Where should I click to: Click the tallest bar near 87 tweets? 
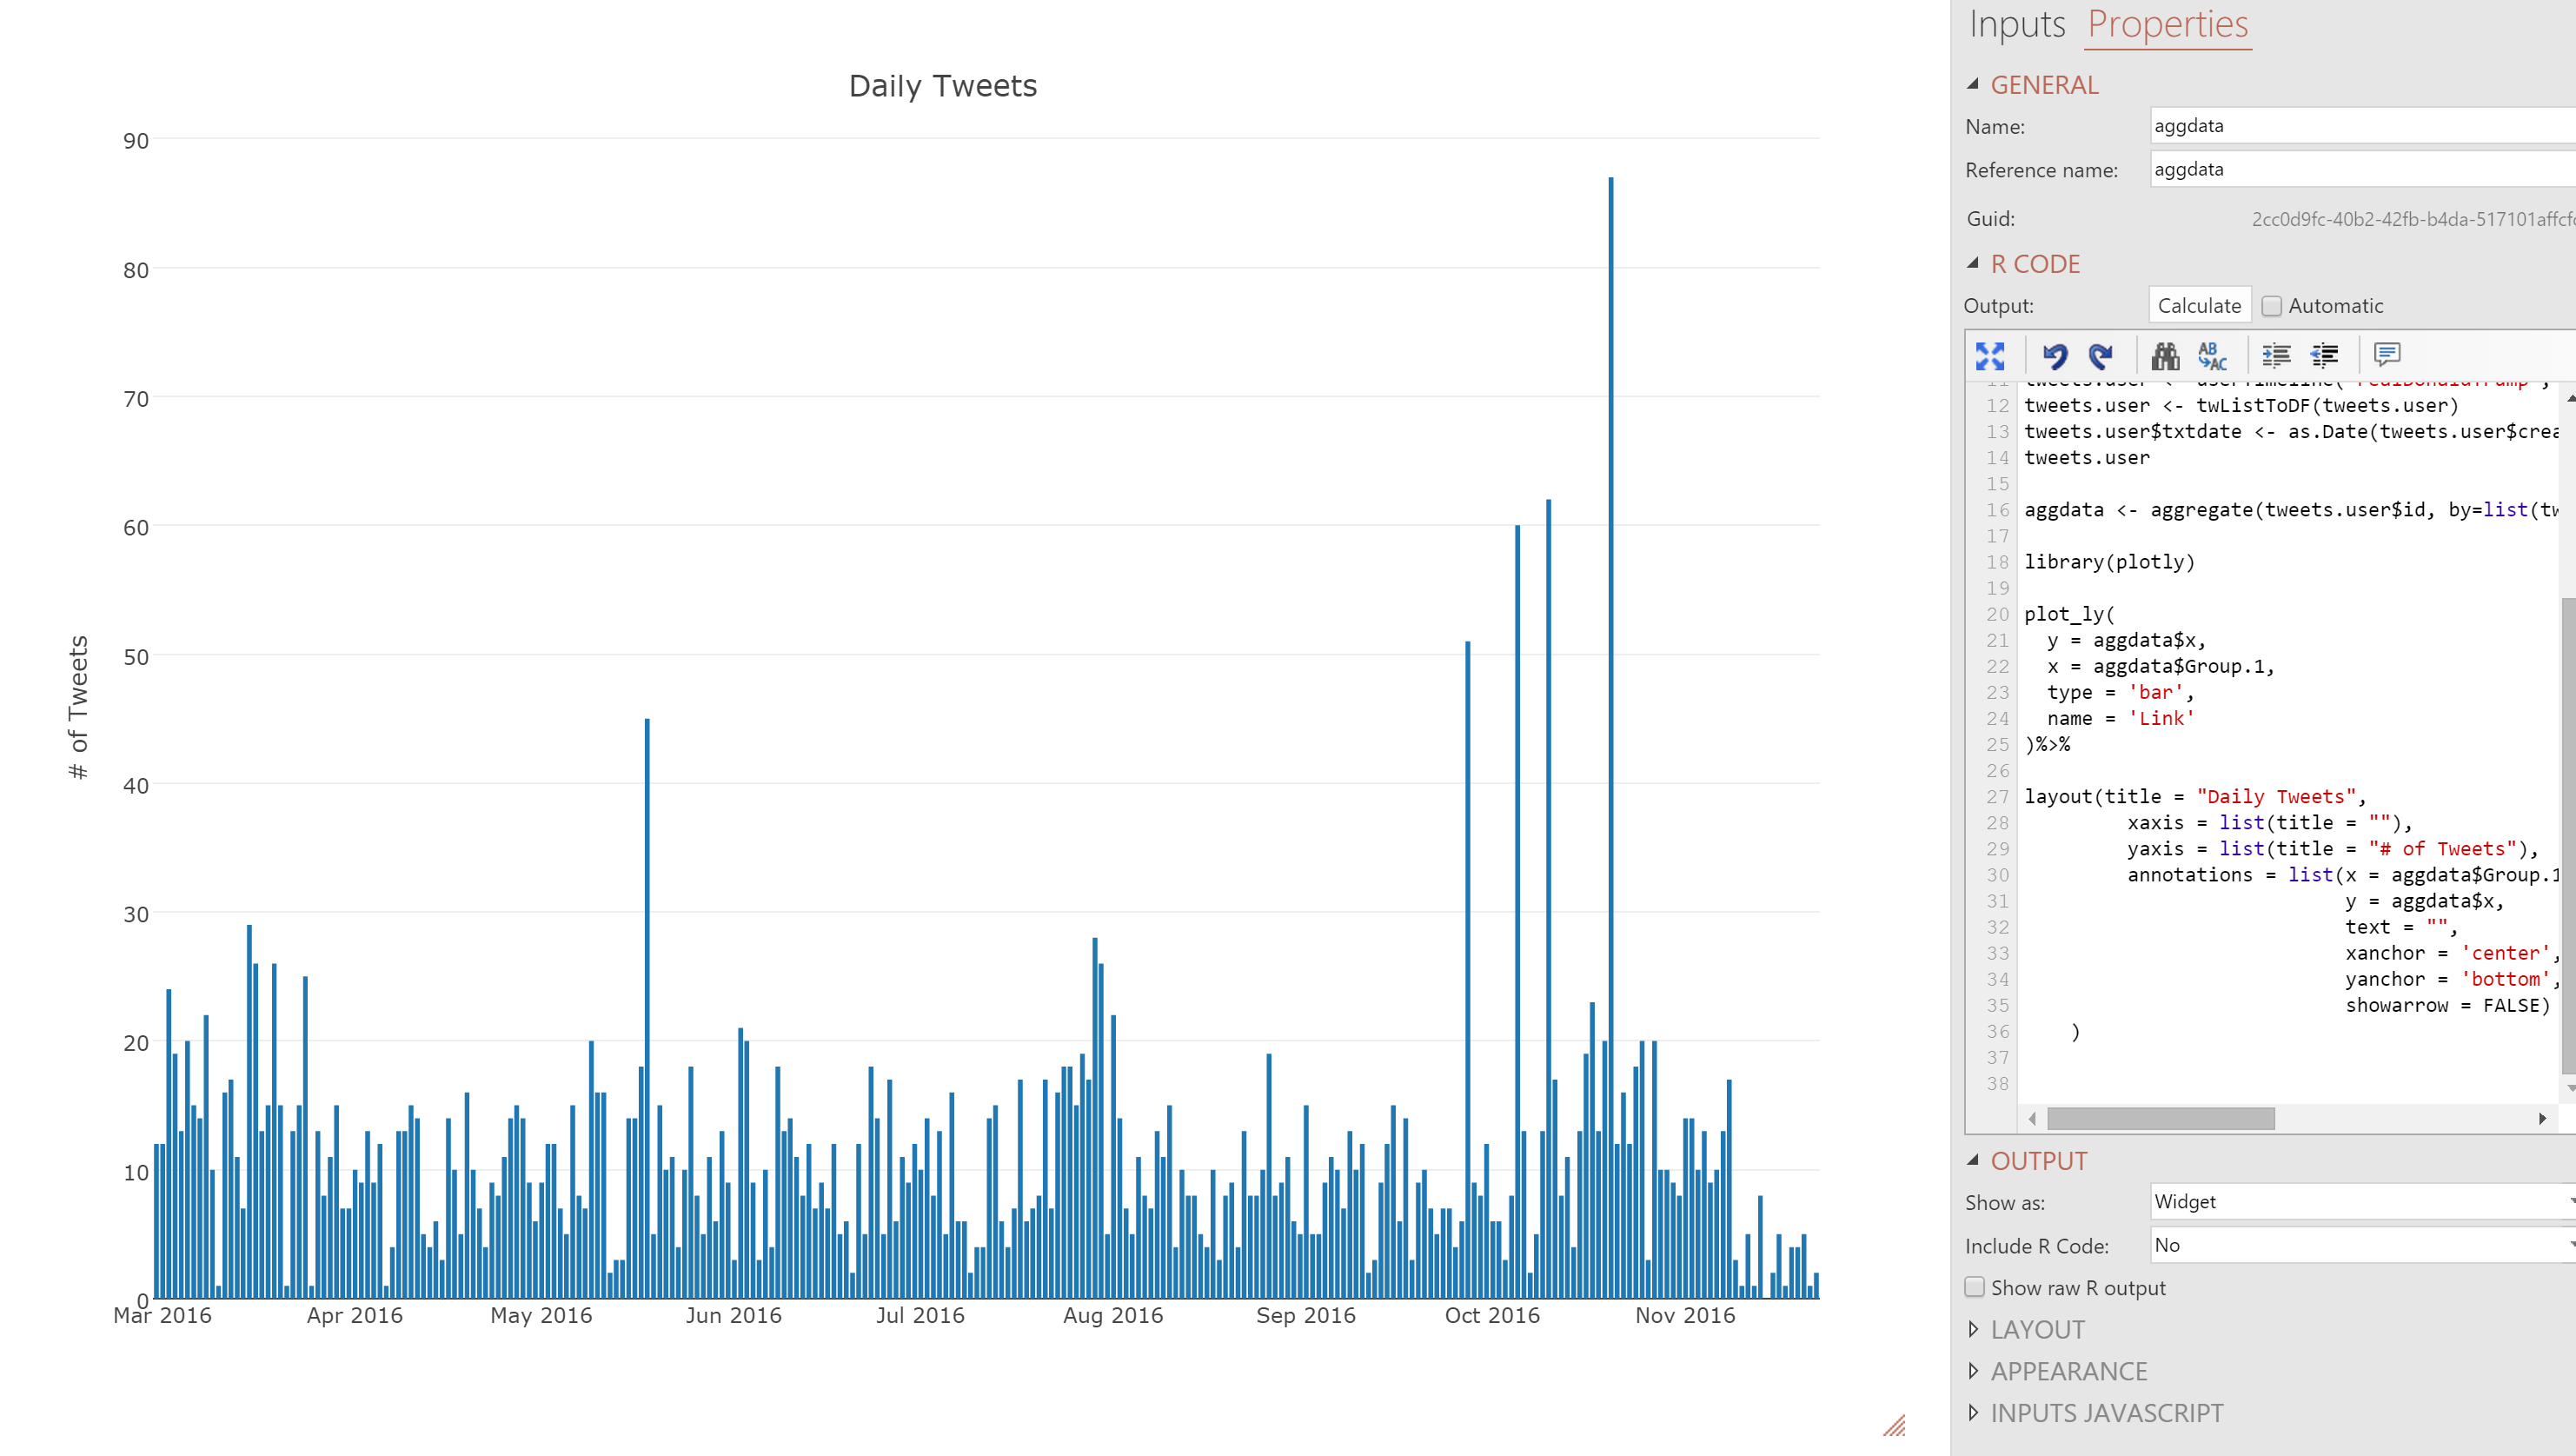[1610, 737]
